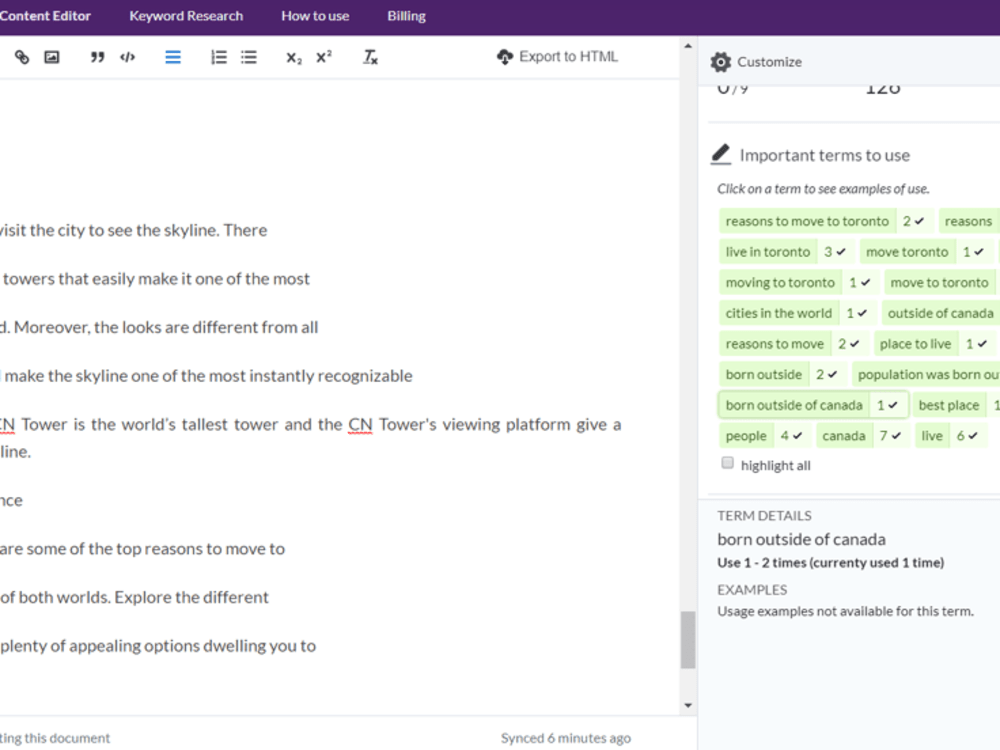Click the 'Synced 6 minutes ago' status
1000x750 pixels.
(566, 737)
